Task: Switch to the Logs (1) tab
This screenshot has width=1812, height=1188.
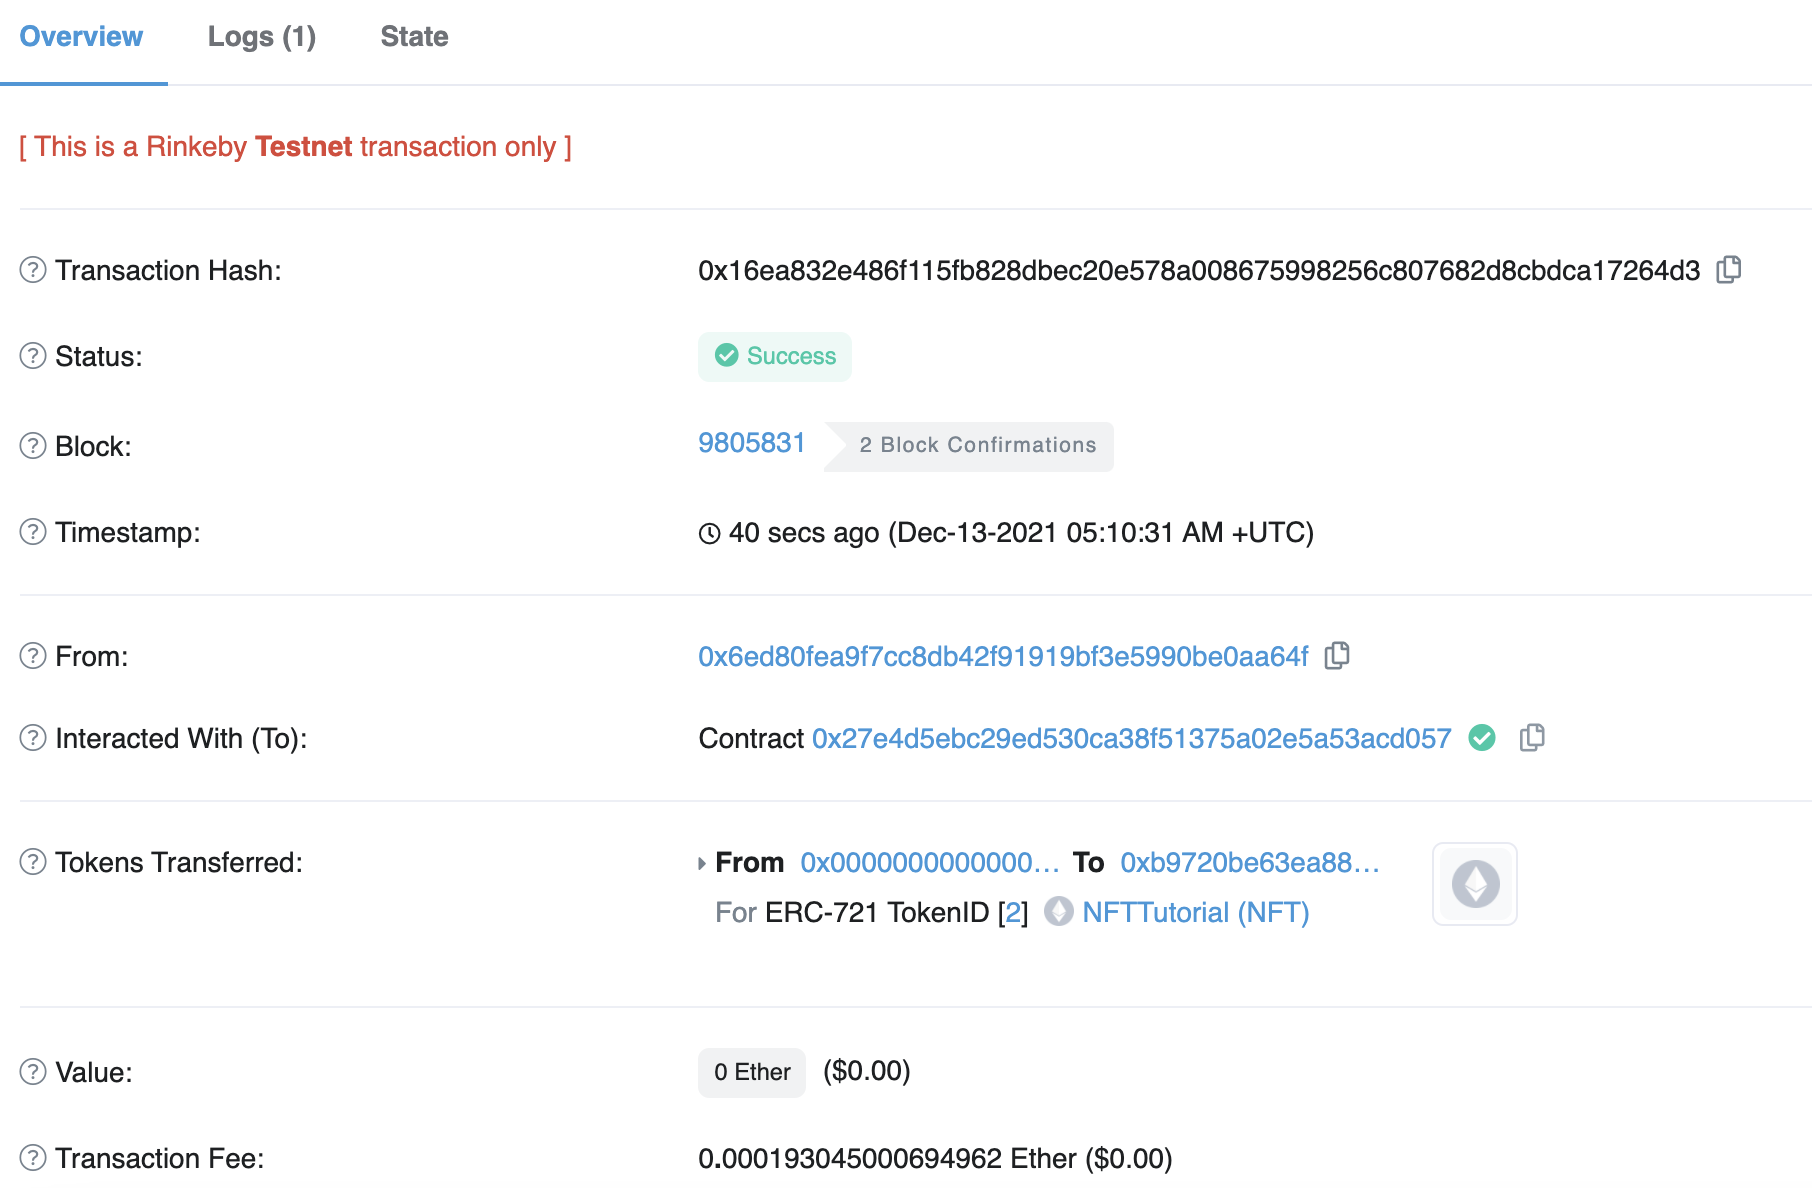Action: (x=262, y=37)
